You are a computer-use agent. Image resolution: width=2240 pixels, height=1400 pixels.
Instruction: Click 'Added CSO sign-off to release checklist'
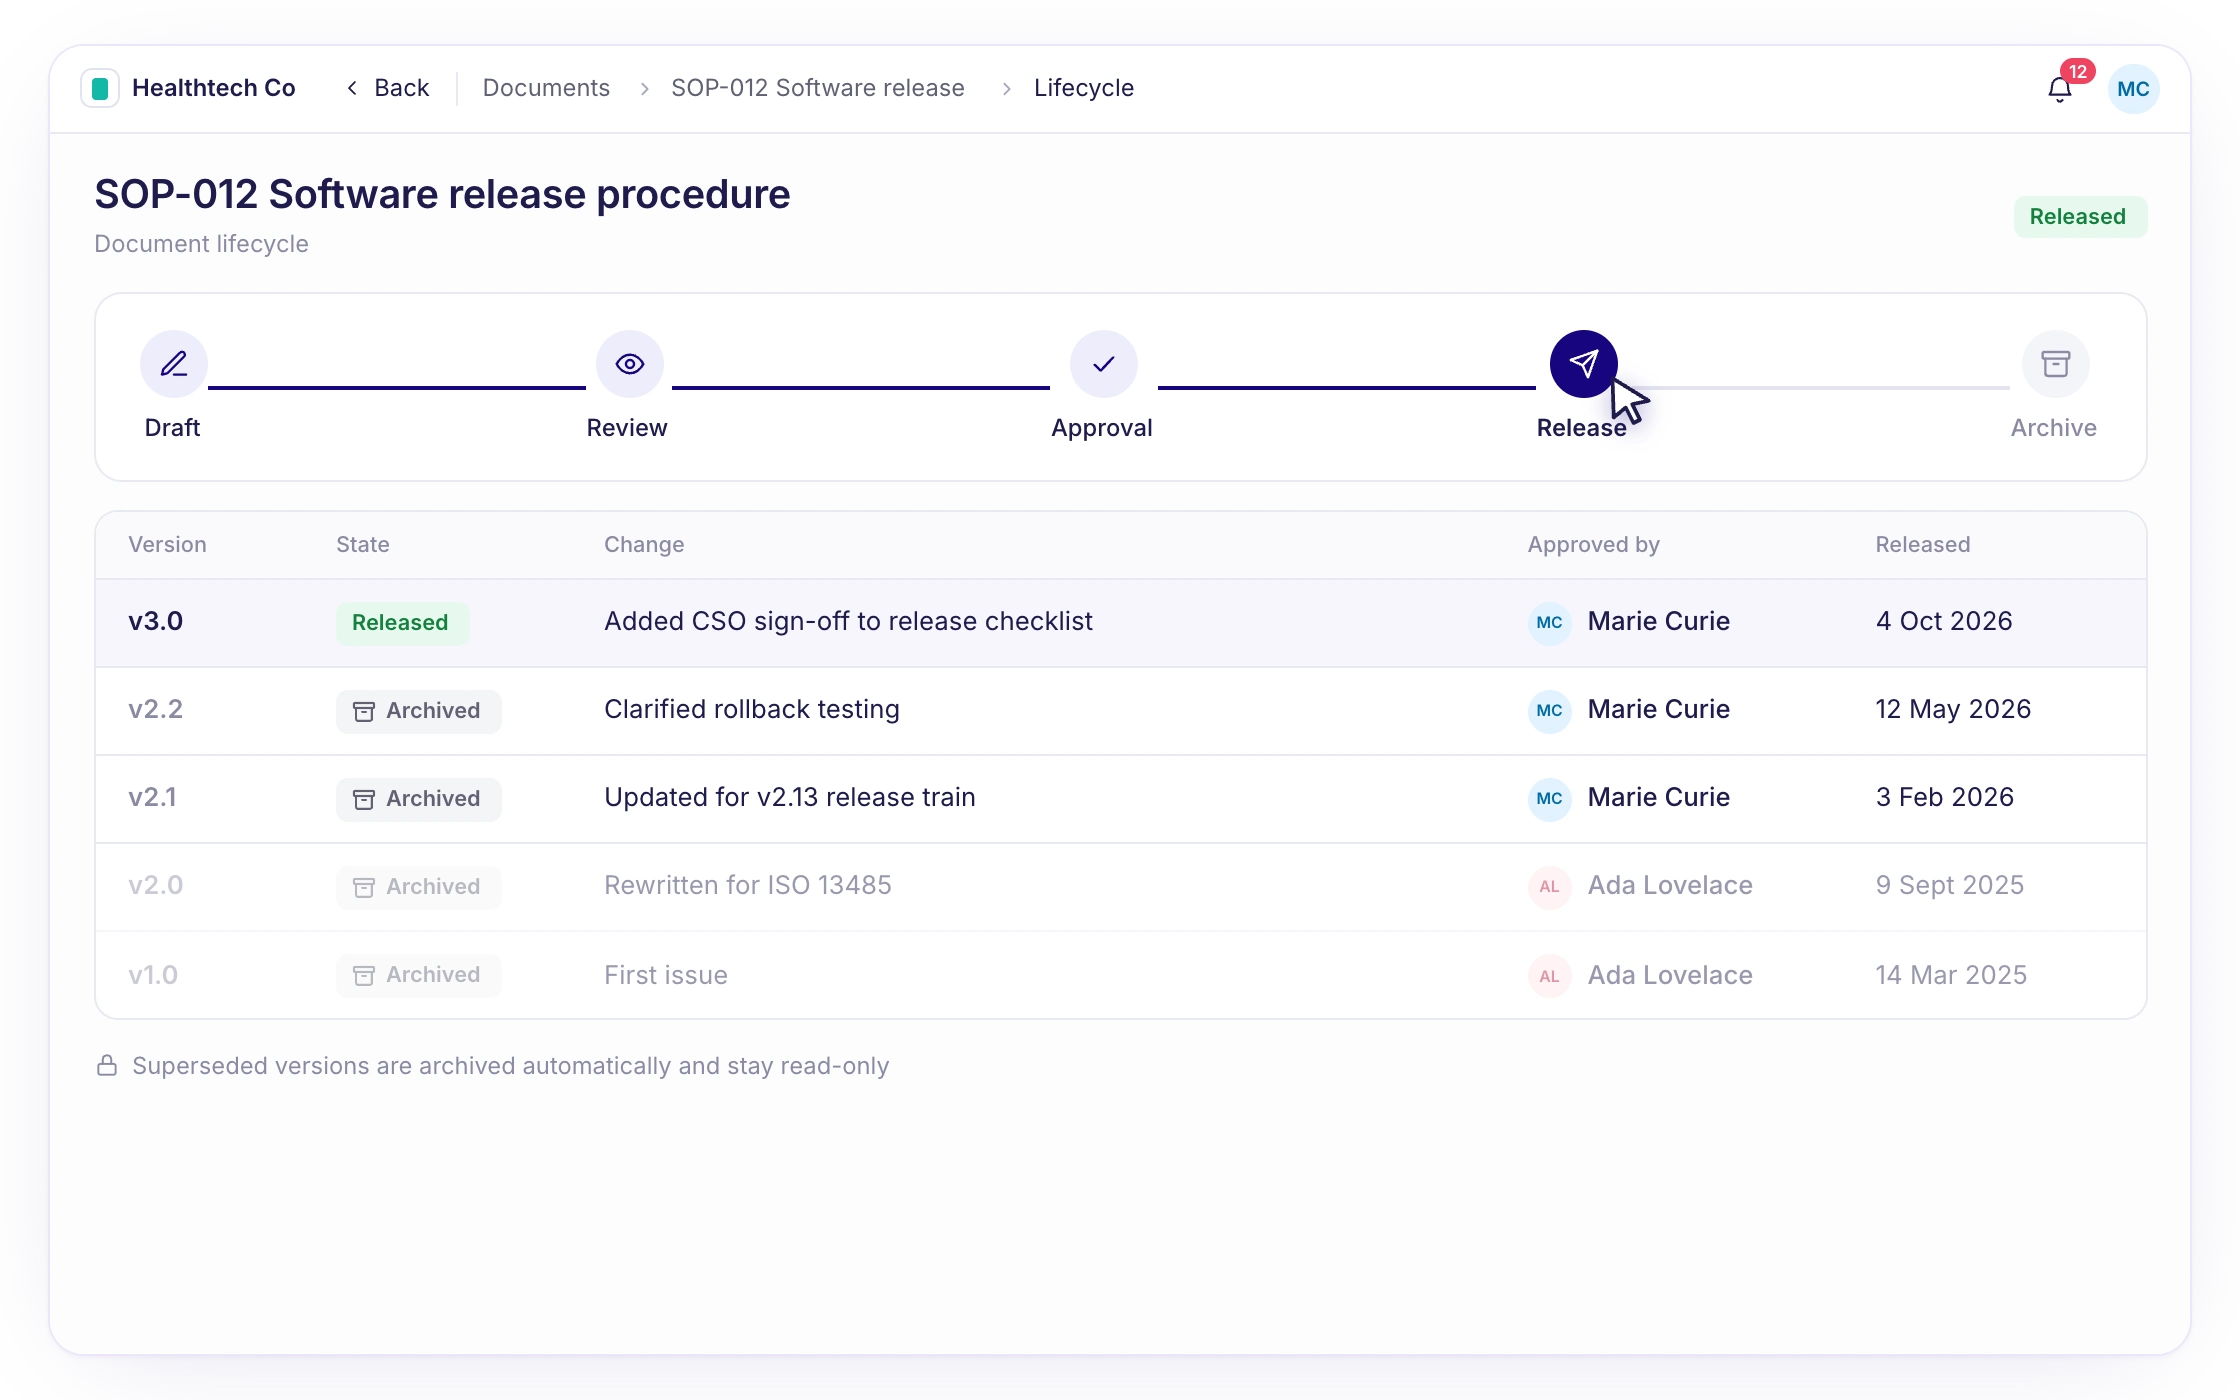(848, 621)
